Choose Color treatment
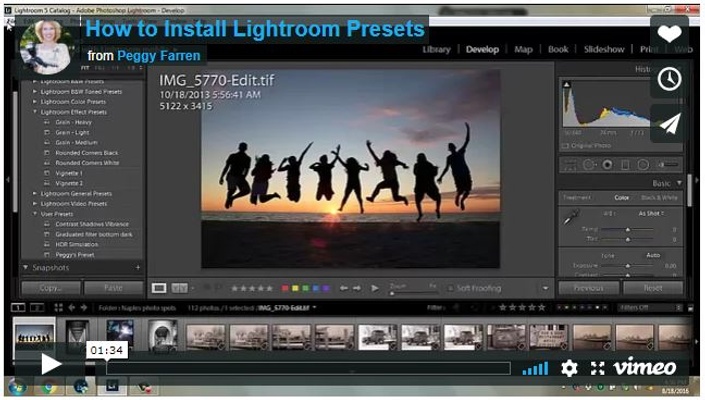 (621, 198)
